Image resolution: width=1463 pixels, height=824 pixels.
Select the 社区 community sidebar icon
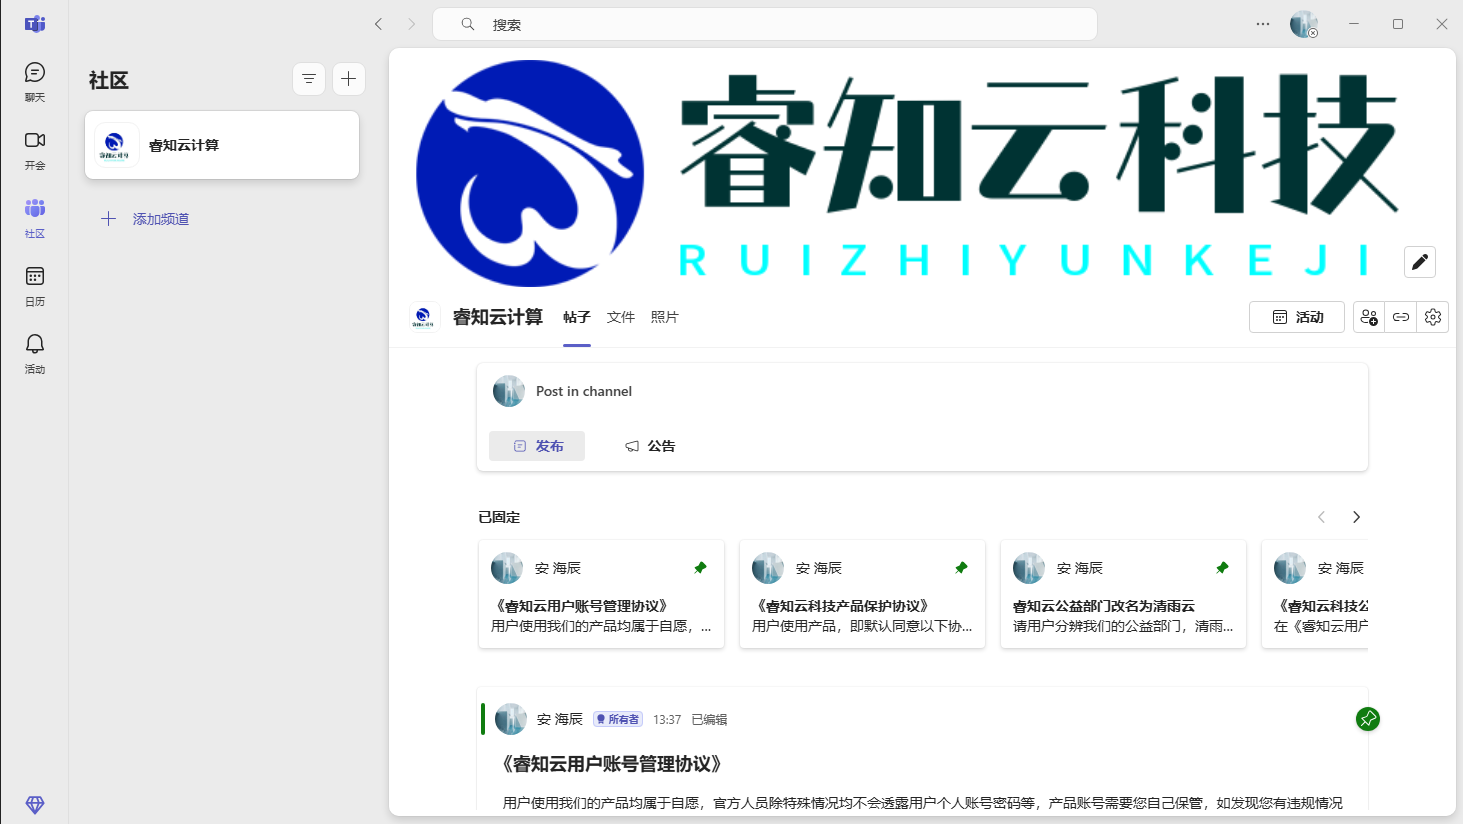35,218
